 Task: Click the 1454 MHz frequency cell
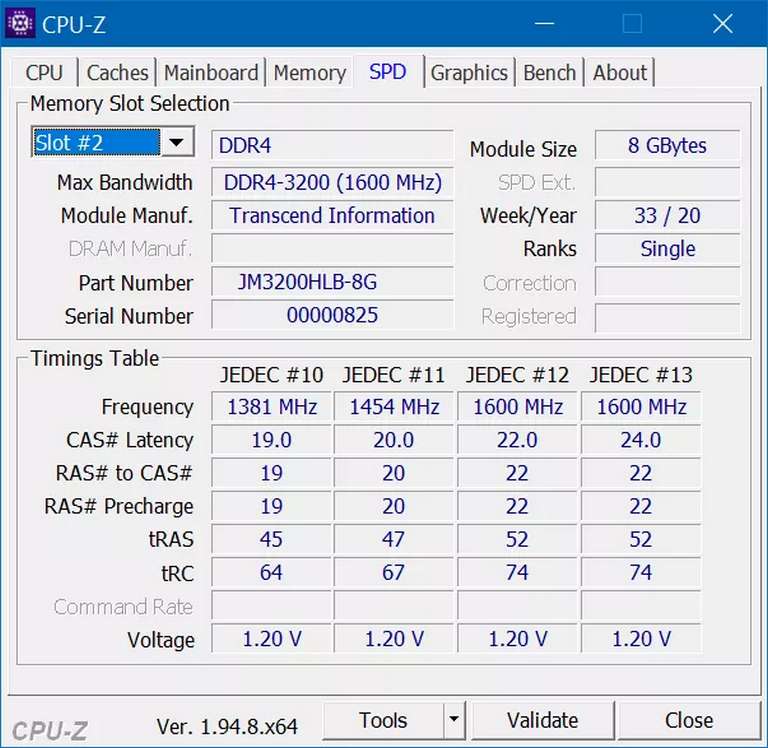coord(394,407)
